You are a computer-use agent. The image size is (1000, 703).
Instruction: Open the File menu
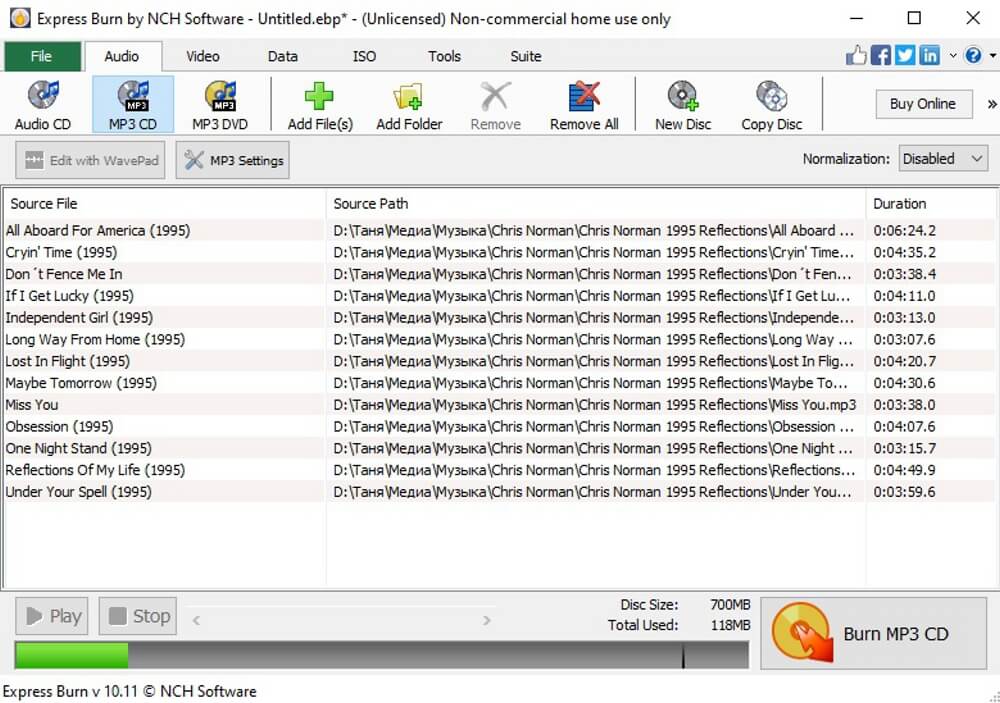tap(42, 56)
